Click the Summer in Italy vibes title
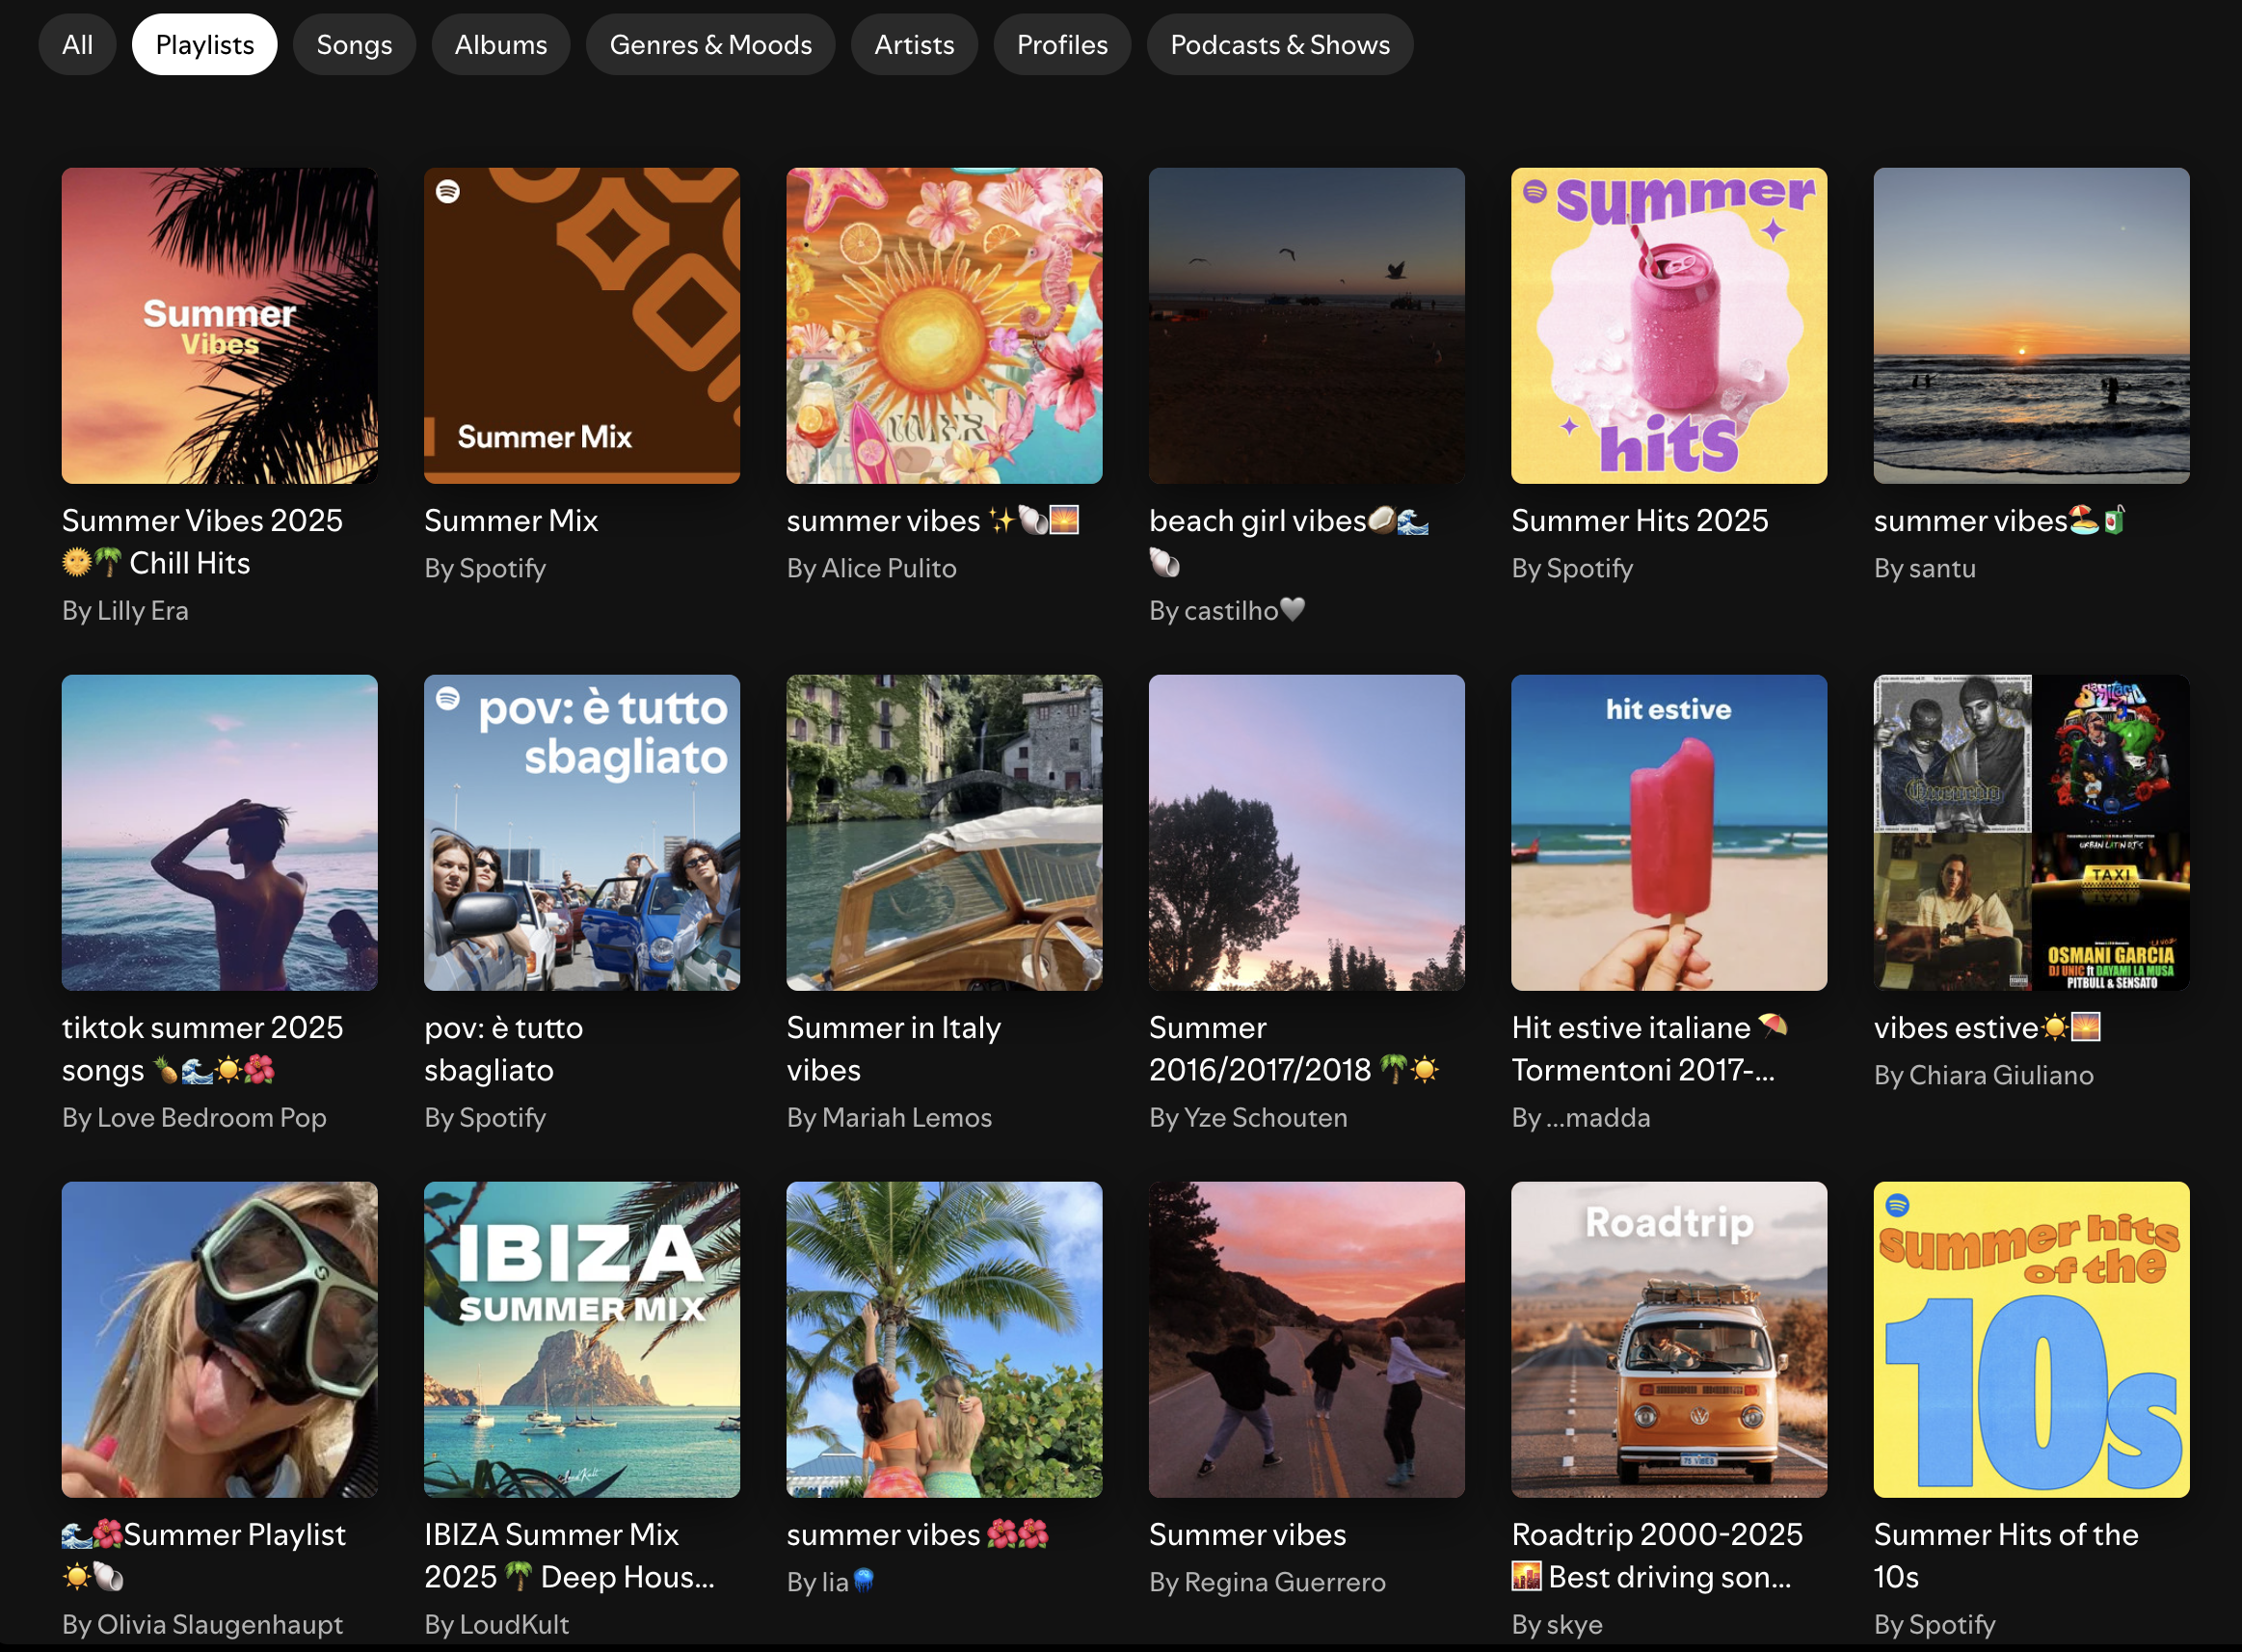The image size is (2242, 1652). click(x=894, y=1048)
